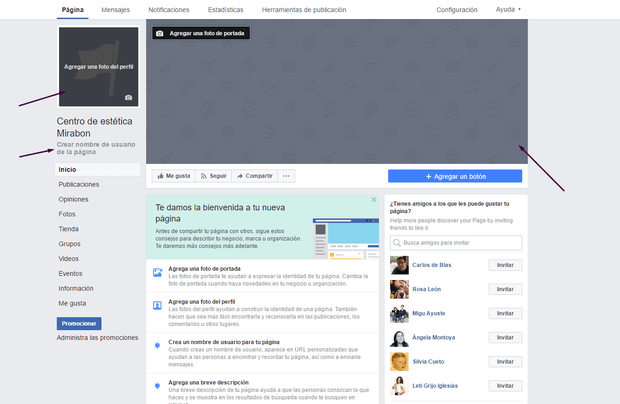
Task: Click Rosa León avatar thumbnail
Action: click(x=399, y=289)
